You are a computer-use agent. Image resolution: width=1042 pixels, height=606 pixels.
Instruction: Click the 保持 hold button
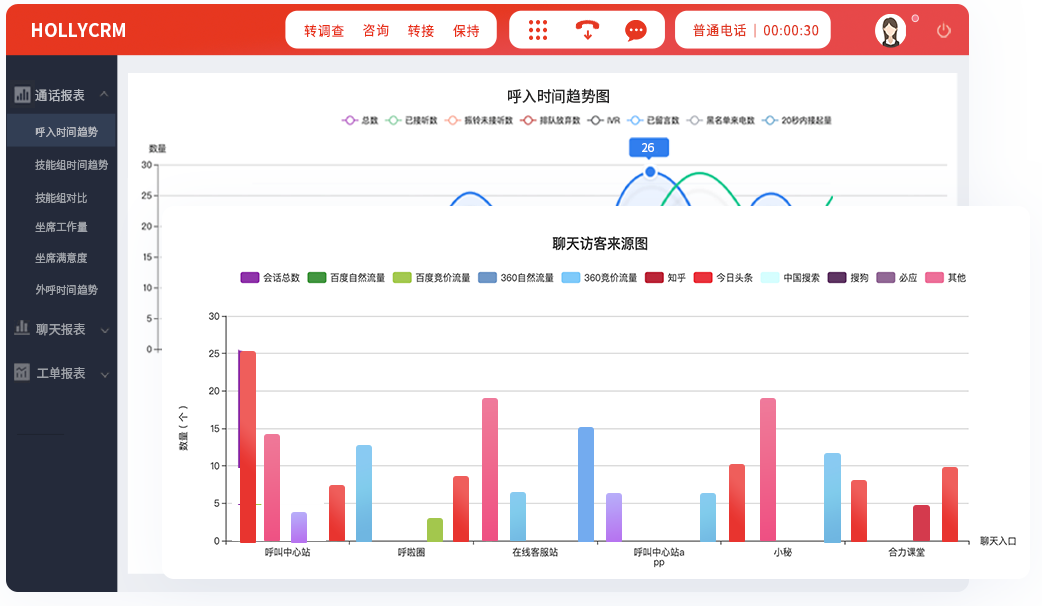click(x=466, y=31)
